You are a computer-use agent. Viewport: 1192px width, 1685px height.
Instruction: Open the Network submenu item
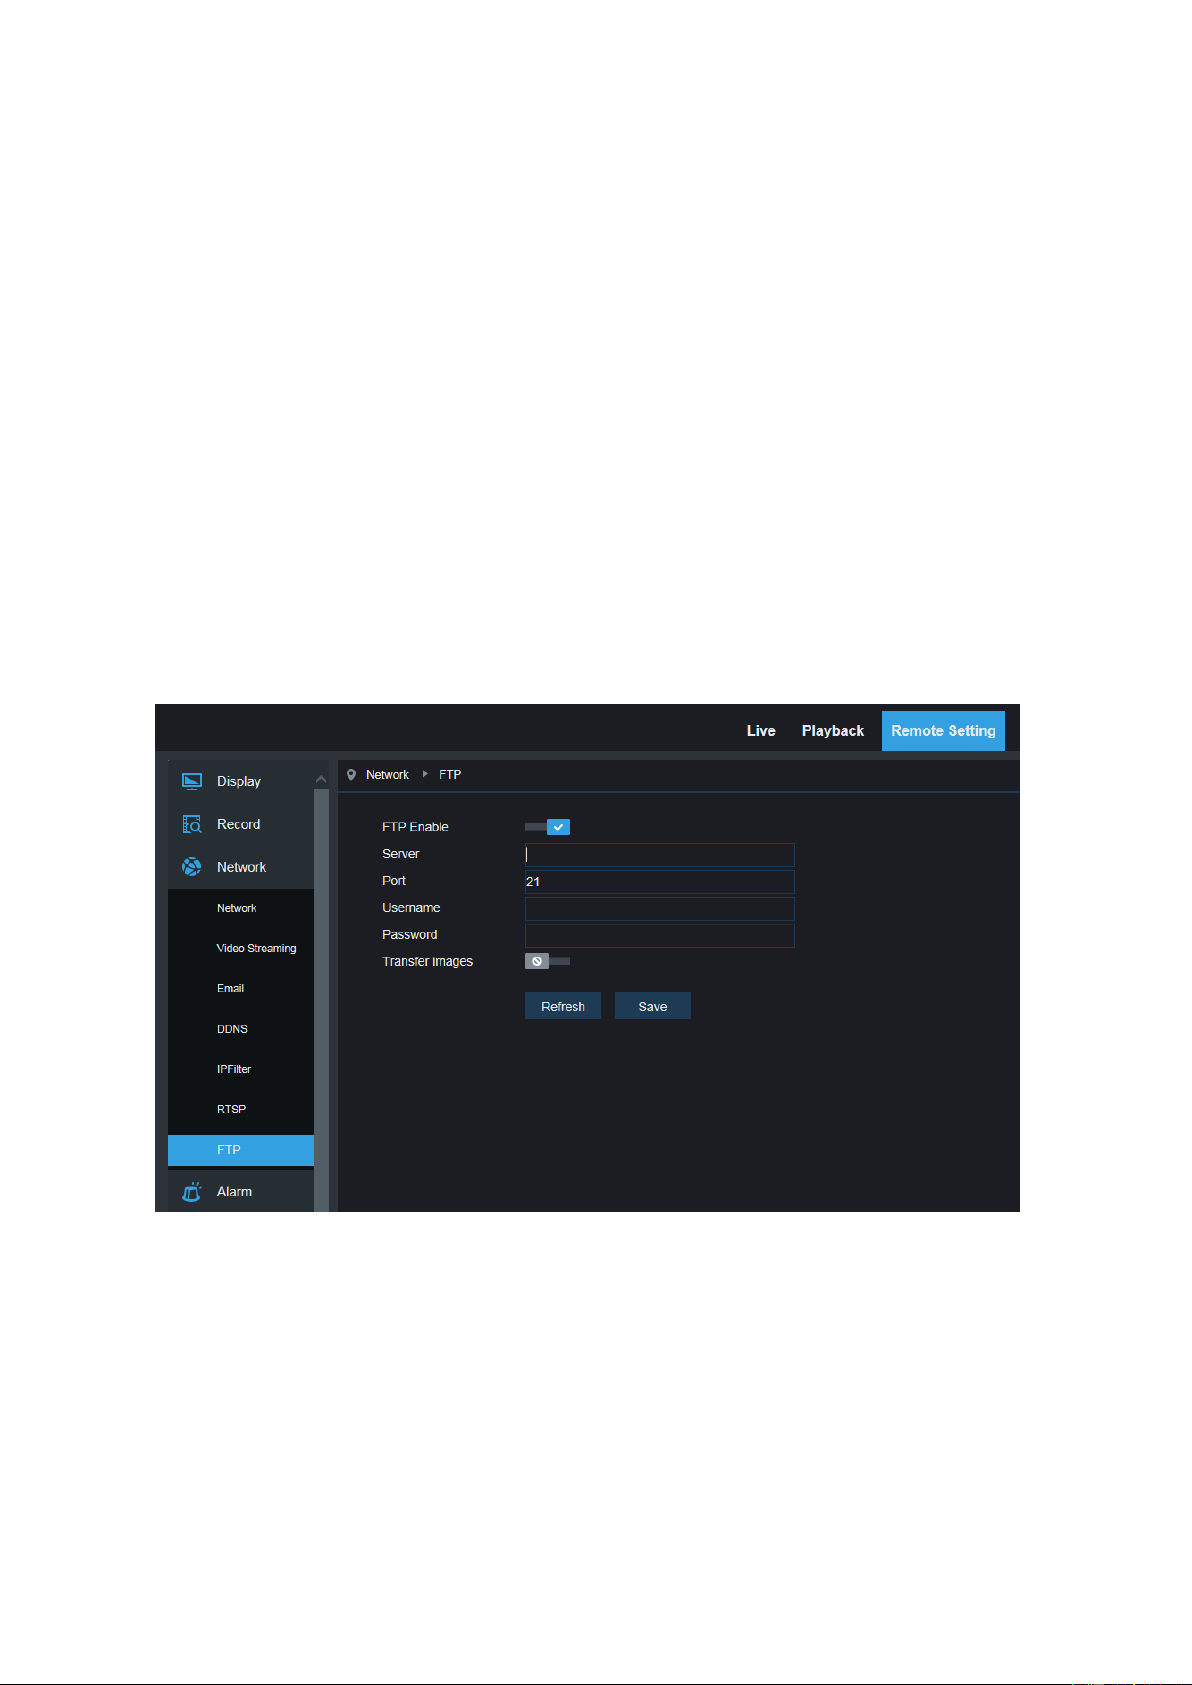click(237, 908)
